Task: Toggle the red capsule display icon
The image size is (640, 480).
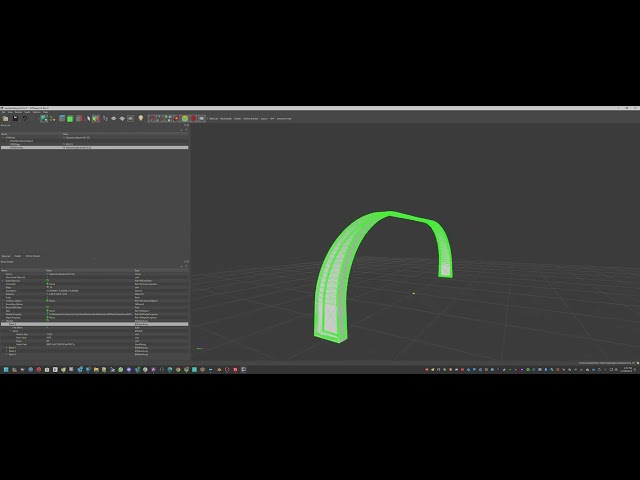Action: 176,118
